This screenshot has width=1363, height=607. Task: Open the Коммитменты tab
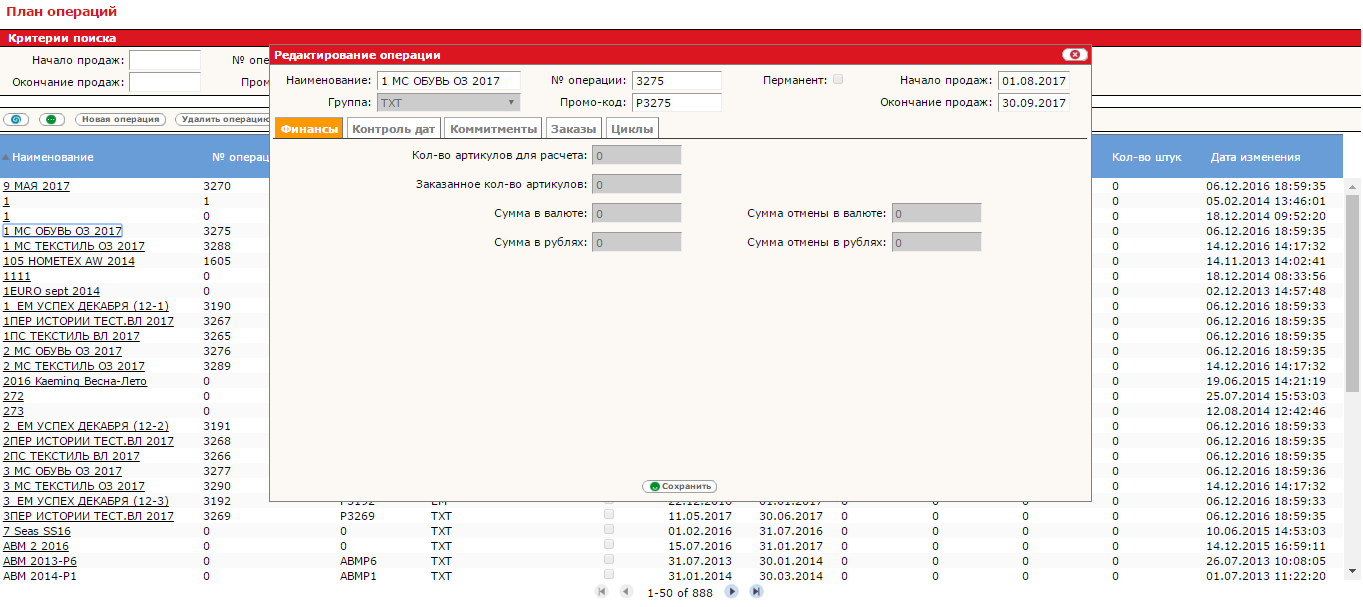tap(493, 128)
